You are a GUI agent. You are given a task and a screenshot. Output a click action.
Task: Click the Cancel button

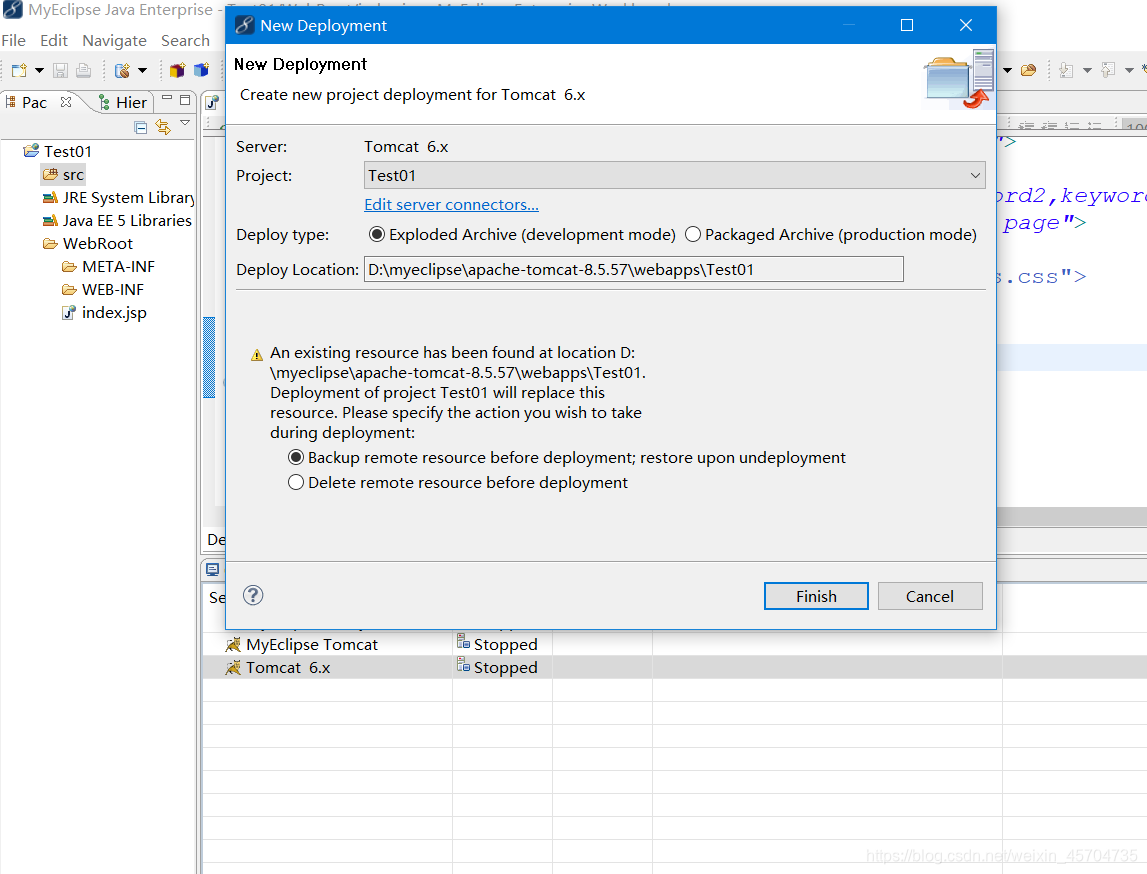point(930,596)
